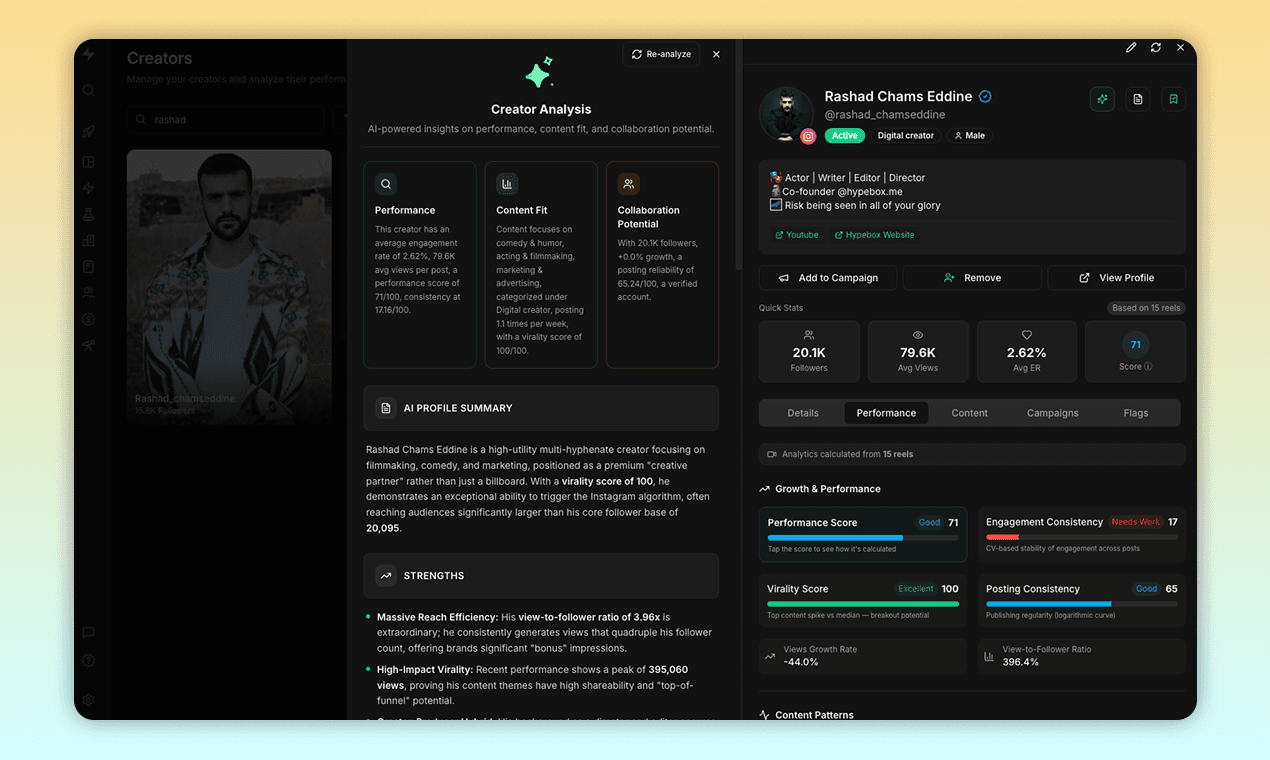Screen dimensions: 1270x760
Task: Click the Instagram badge on the avatar
Action: pos(808,136)
